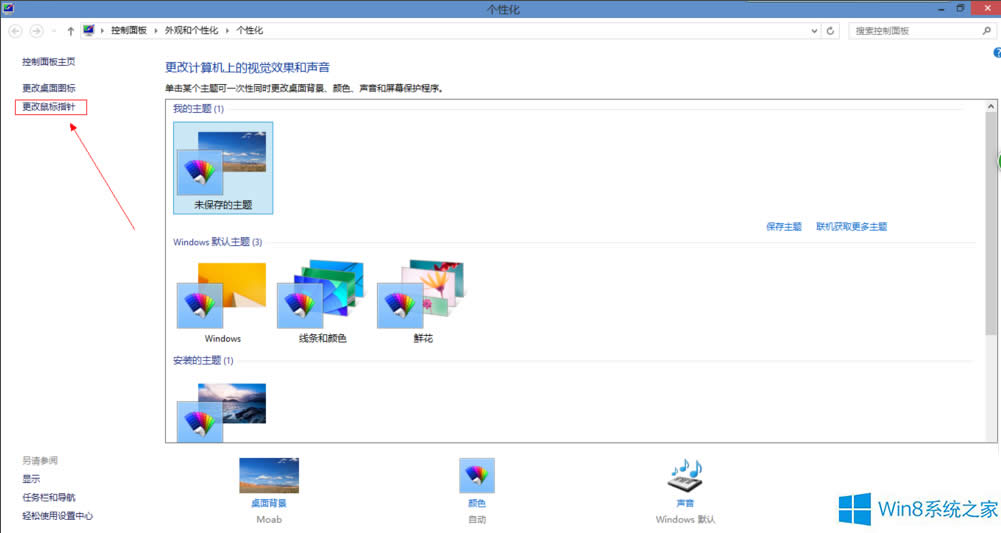
Task: Expand chevron after 外观和个性化 in breadcrumb
Action: tap(230, 31)
